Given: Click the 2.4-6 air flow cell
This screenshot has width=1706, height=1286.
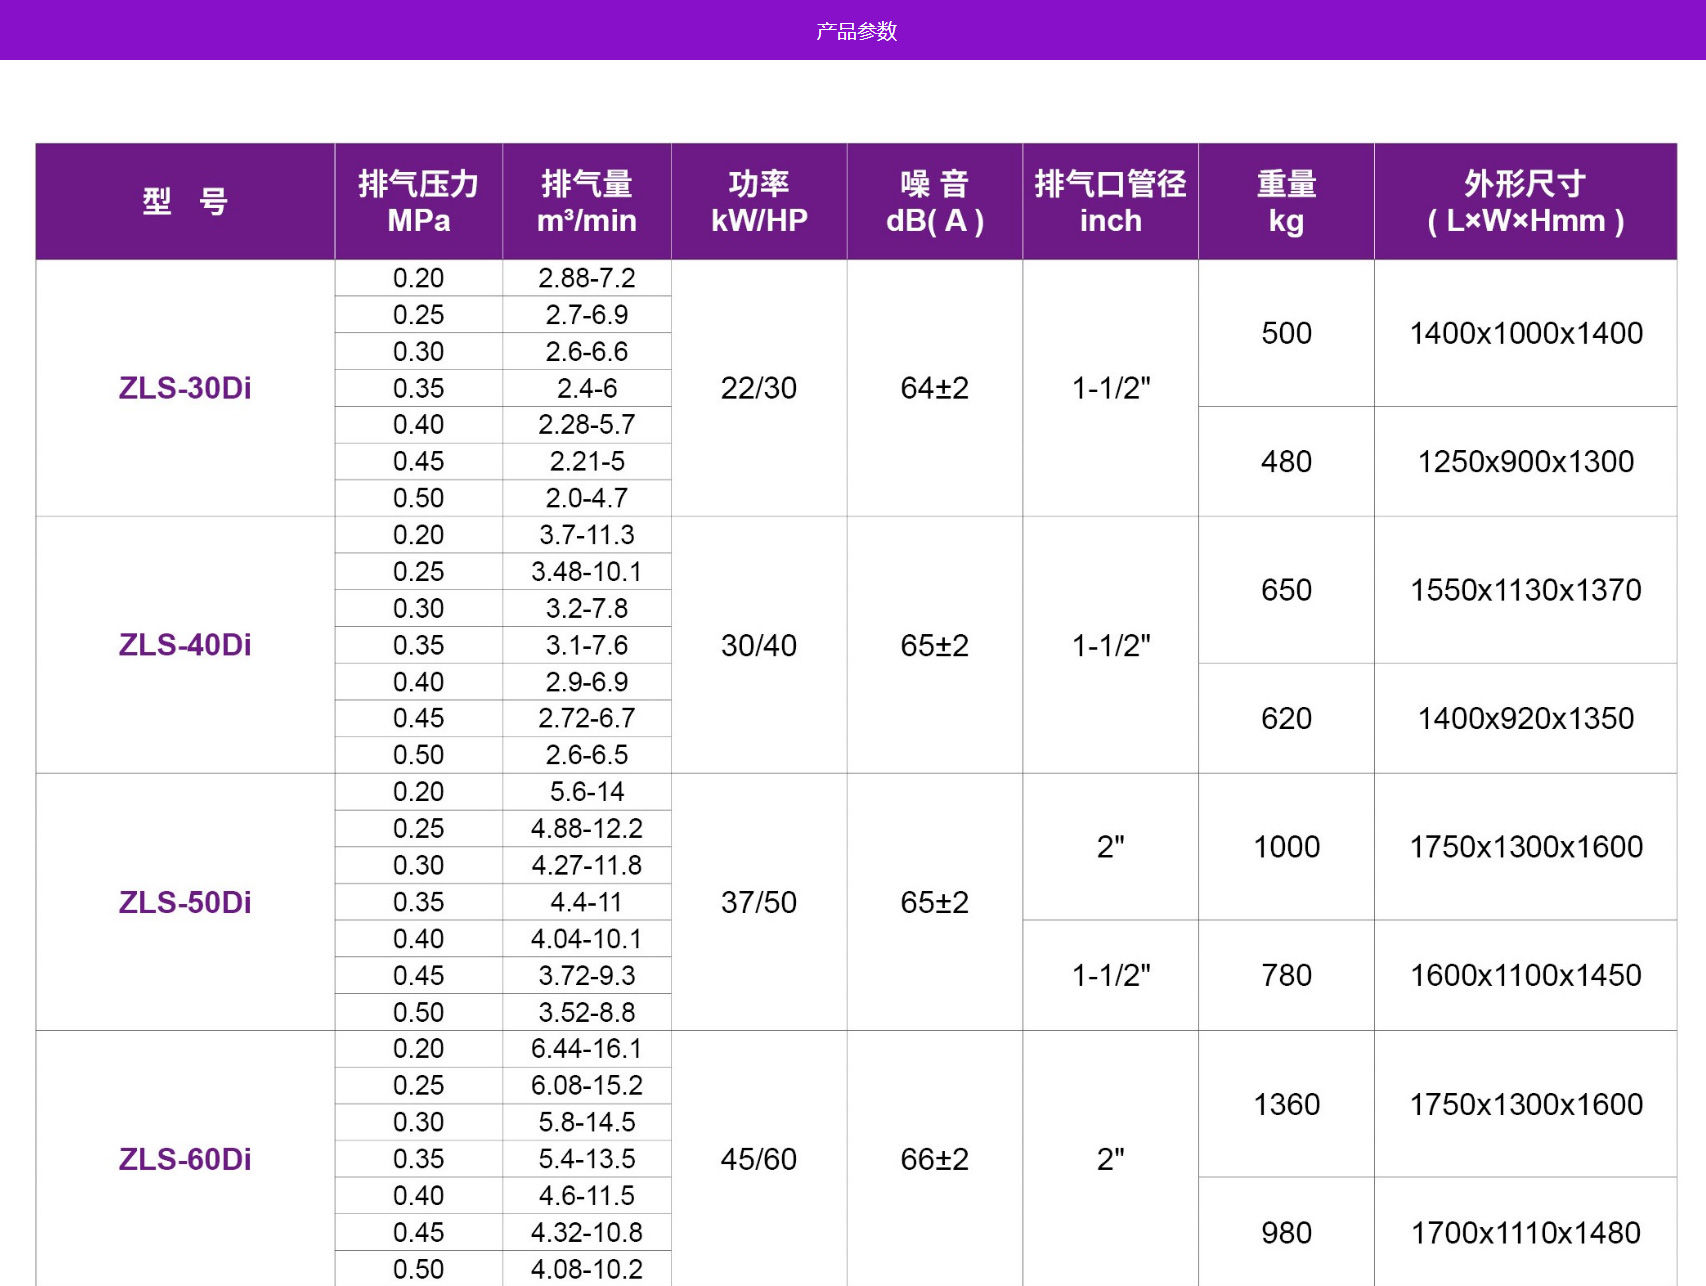Looking at the screenshot, I should [587, 388].
